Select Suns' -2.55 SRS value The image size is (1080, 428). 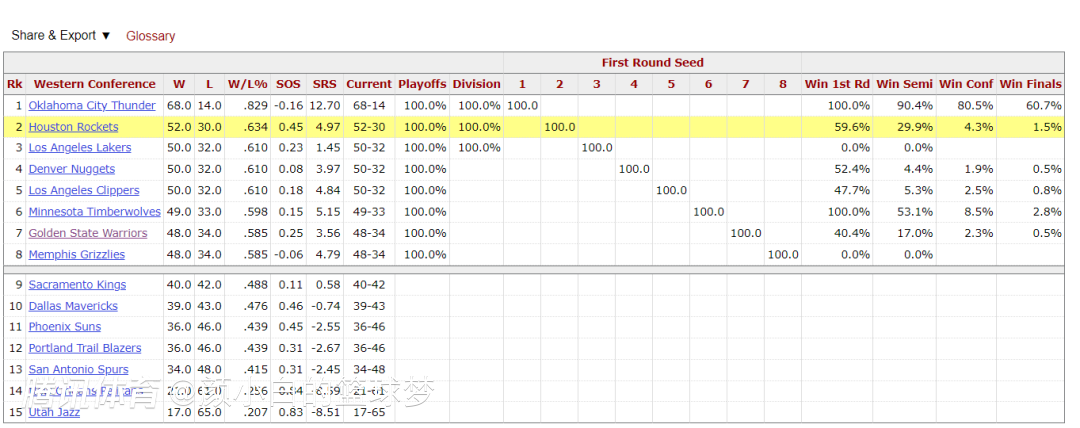pyautogui.click(x=324, y=327)
